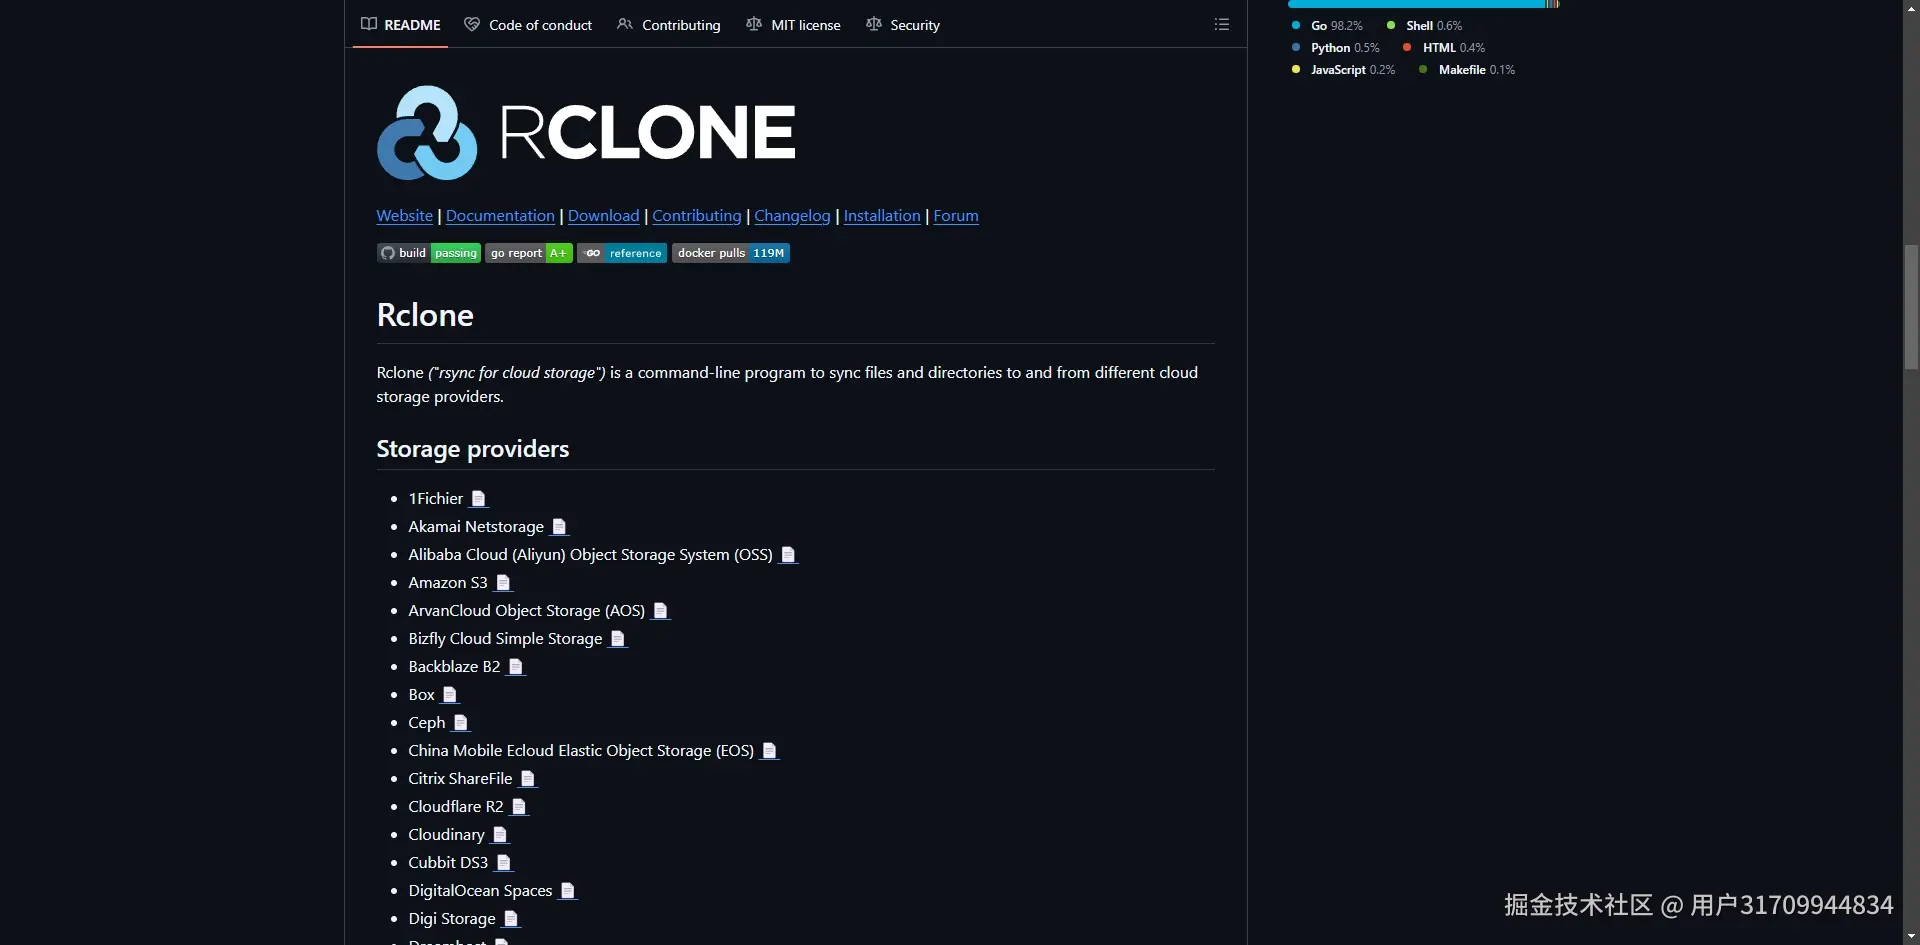The width and height of the screenshot is (1920, 945).
Task: Click the "Ceph" list item text
Action: 427,723
